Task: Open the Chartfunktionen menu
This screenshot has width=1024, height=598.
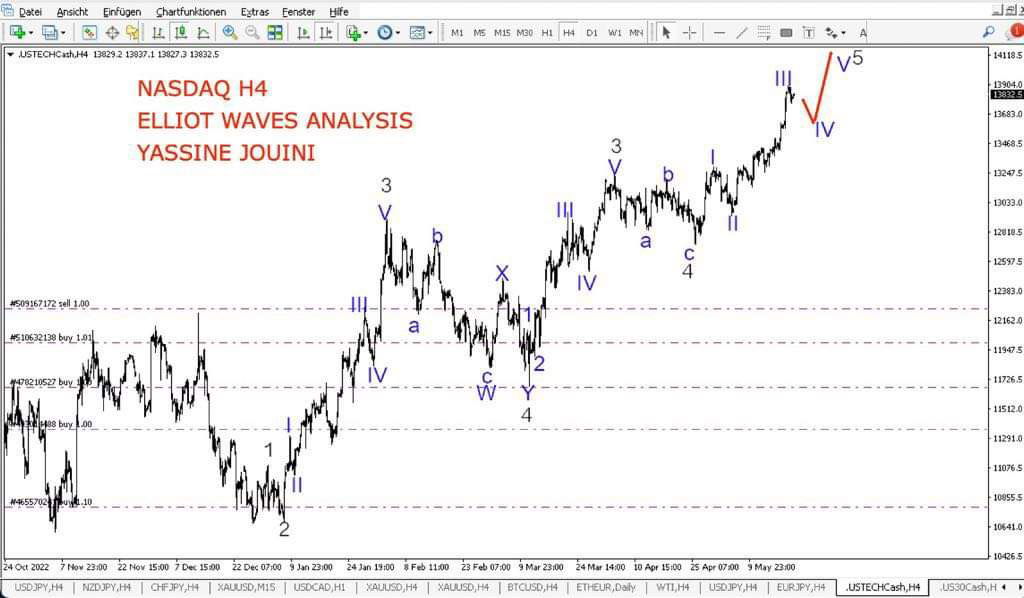Action: (x=188, y=11)
